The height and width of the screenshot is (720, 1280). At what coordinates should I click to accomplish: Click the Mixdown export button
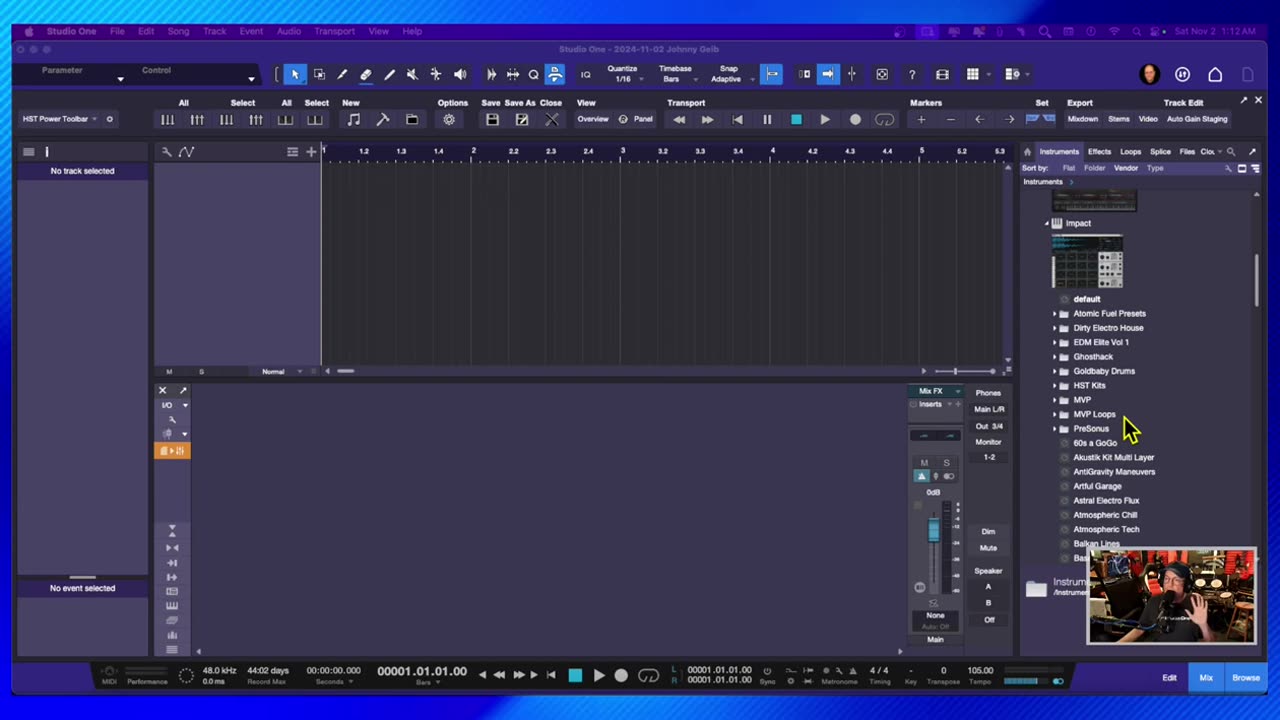point(1082,119)
